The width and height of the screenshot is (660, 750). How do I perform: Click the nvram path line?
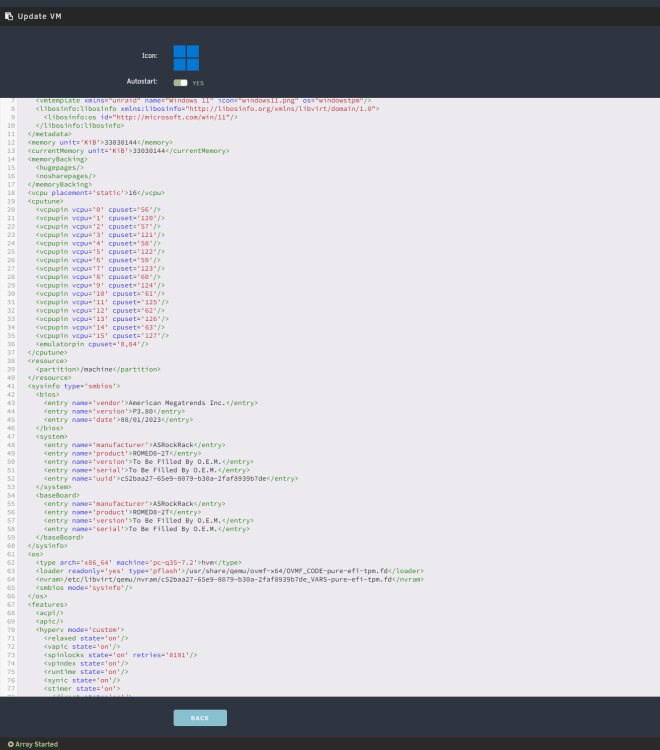pos(230,579)
